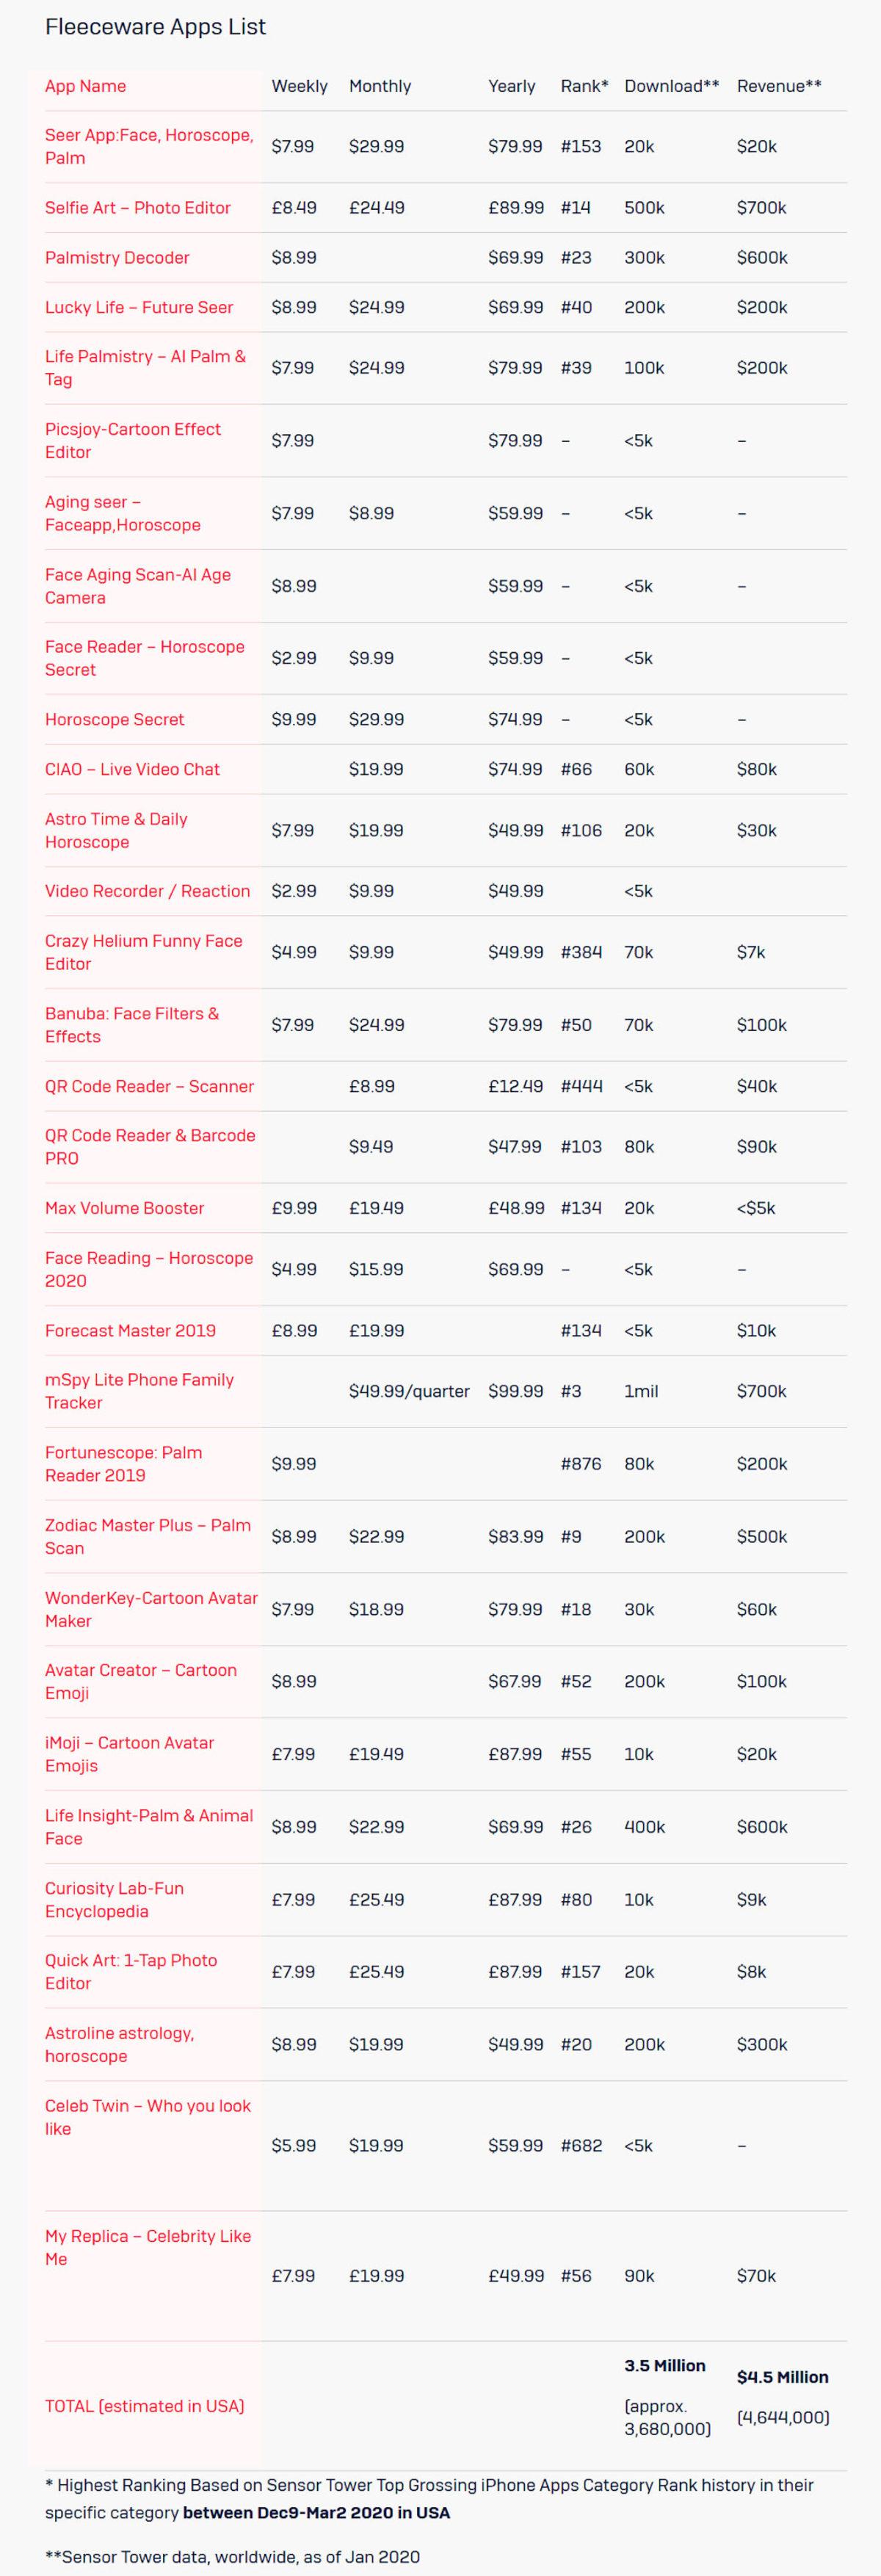
Task: Click the $4.5 Million revenue total
Action: (x=782, y=2377)
